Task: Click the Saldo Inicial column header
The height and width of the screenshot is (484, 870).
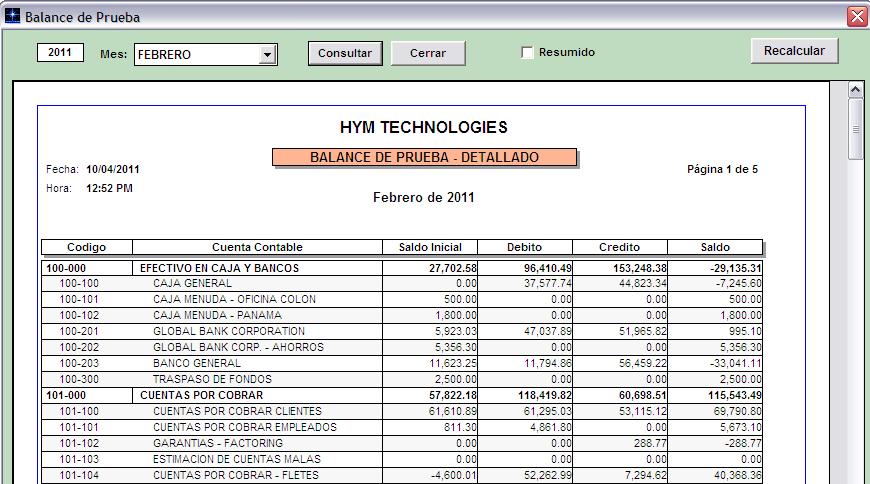Action: pos(430,247)
